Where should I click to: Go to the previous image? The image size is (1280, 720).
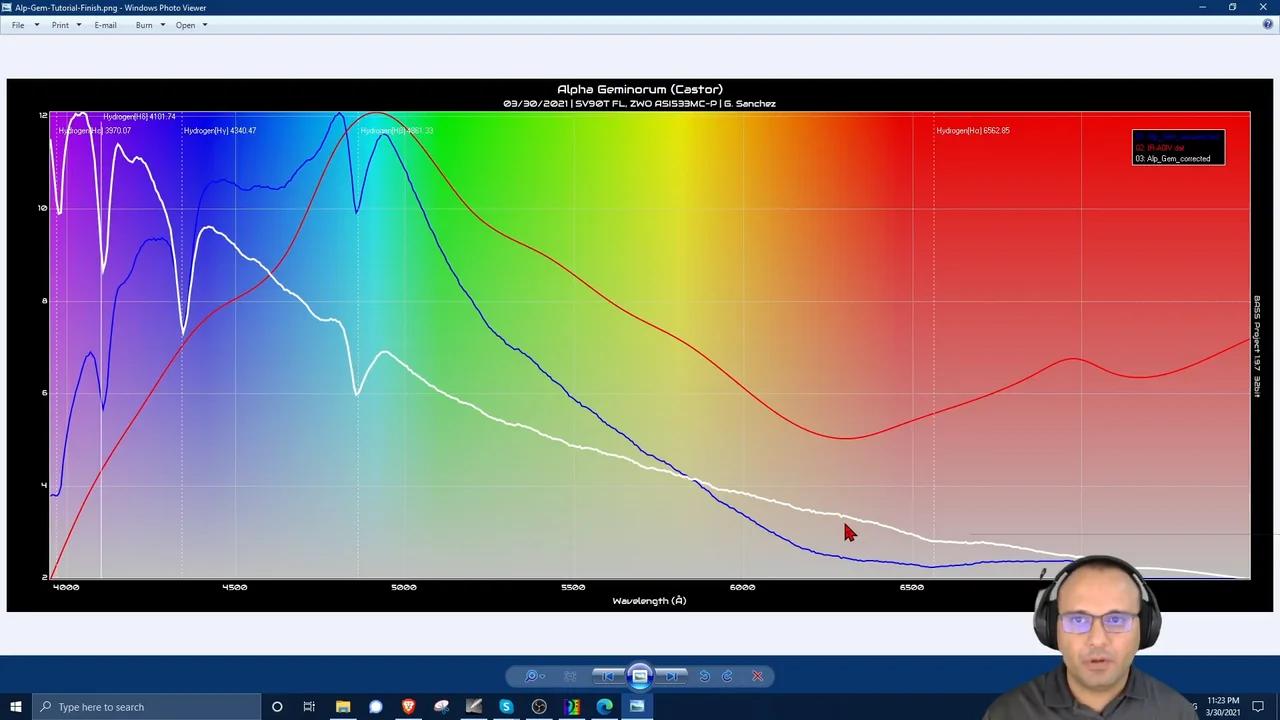coord(609,676)
